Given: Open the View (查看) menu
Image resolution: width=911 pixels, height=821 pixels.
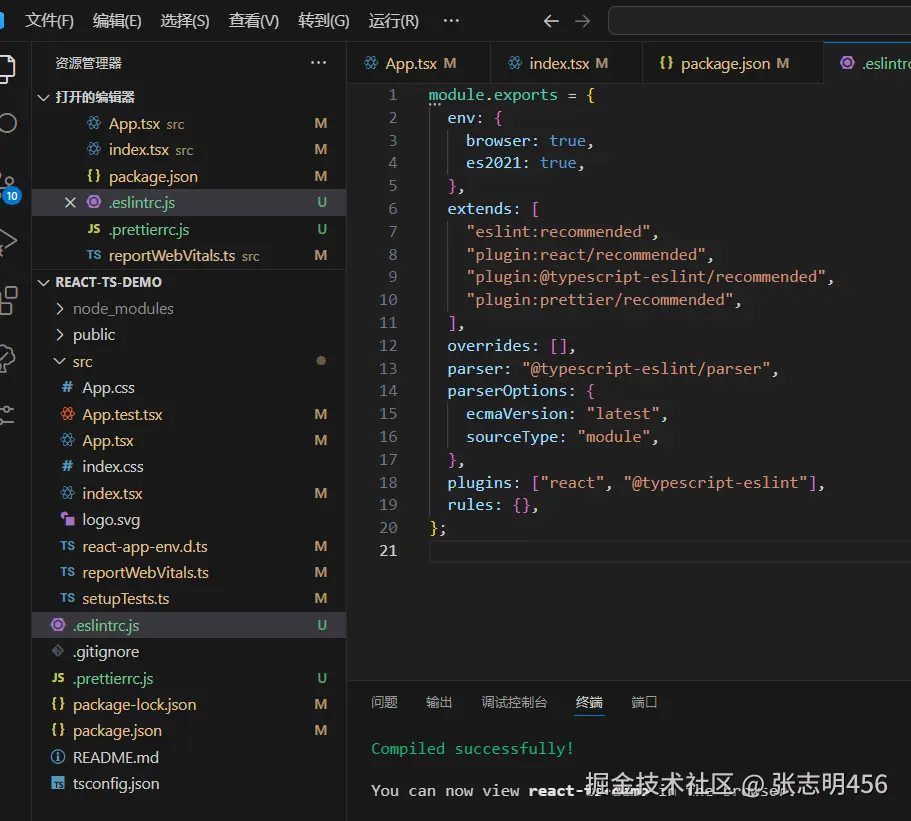Looking at the screenshot, I should coord(253,21).
